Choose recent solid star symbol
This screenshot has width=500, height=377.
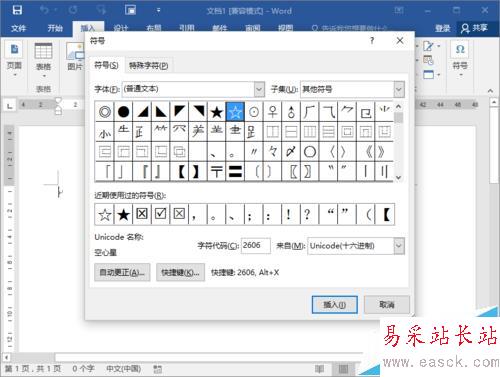click(123, 214)
